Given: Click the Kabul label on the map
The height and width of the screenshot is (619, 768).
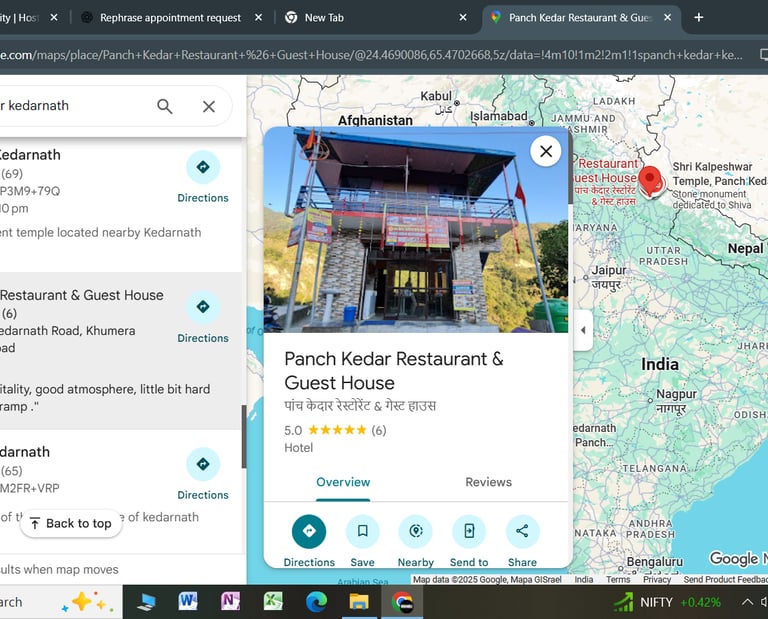Looking at the screenshot, I should click(x=436, y=96).
